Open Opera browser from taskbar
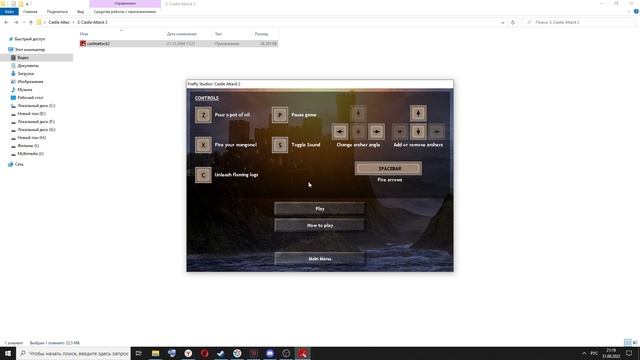 pos(204,353)
